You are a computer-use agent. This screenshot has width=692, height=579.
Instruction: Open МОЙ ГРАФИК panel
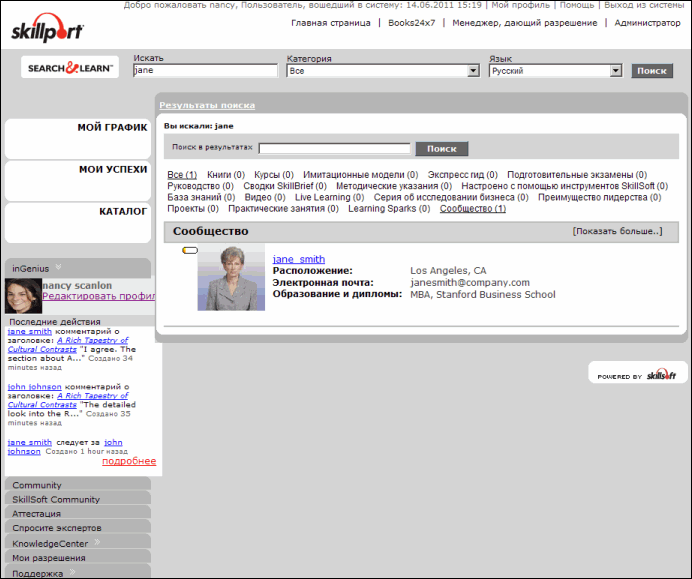[x=78, y=139]
